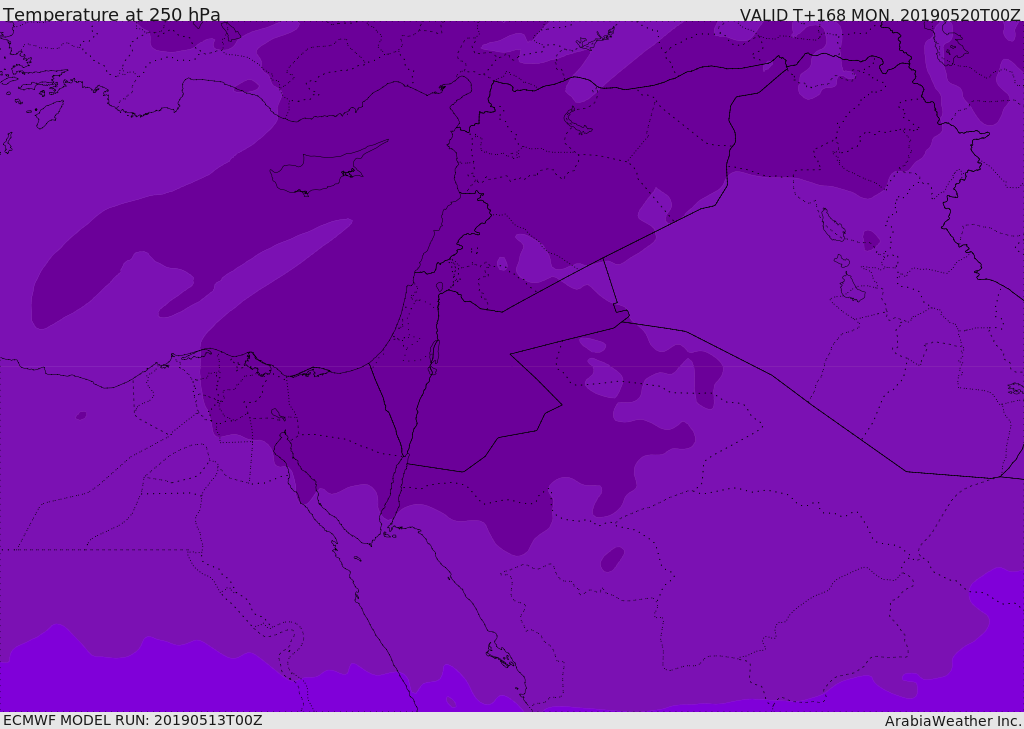Click the ArabiaWeather Inc. credit text
1024x729 pixels.
(953, 721)
